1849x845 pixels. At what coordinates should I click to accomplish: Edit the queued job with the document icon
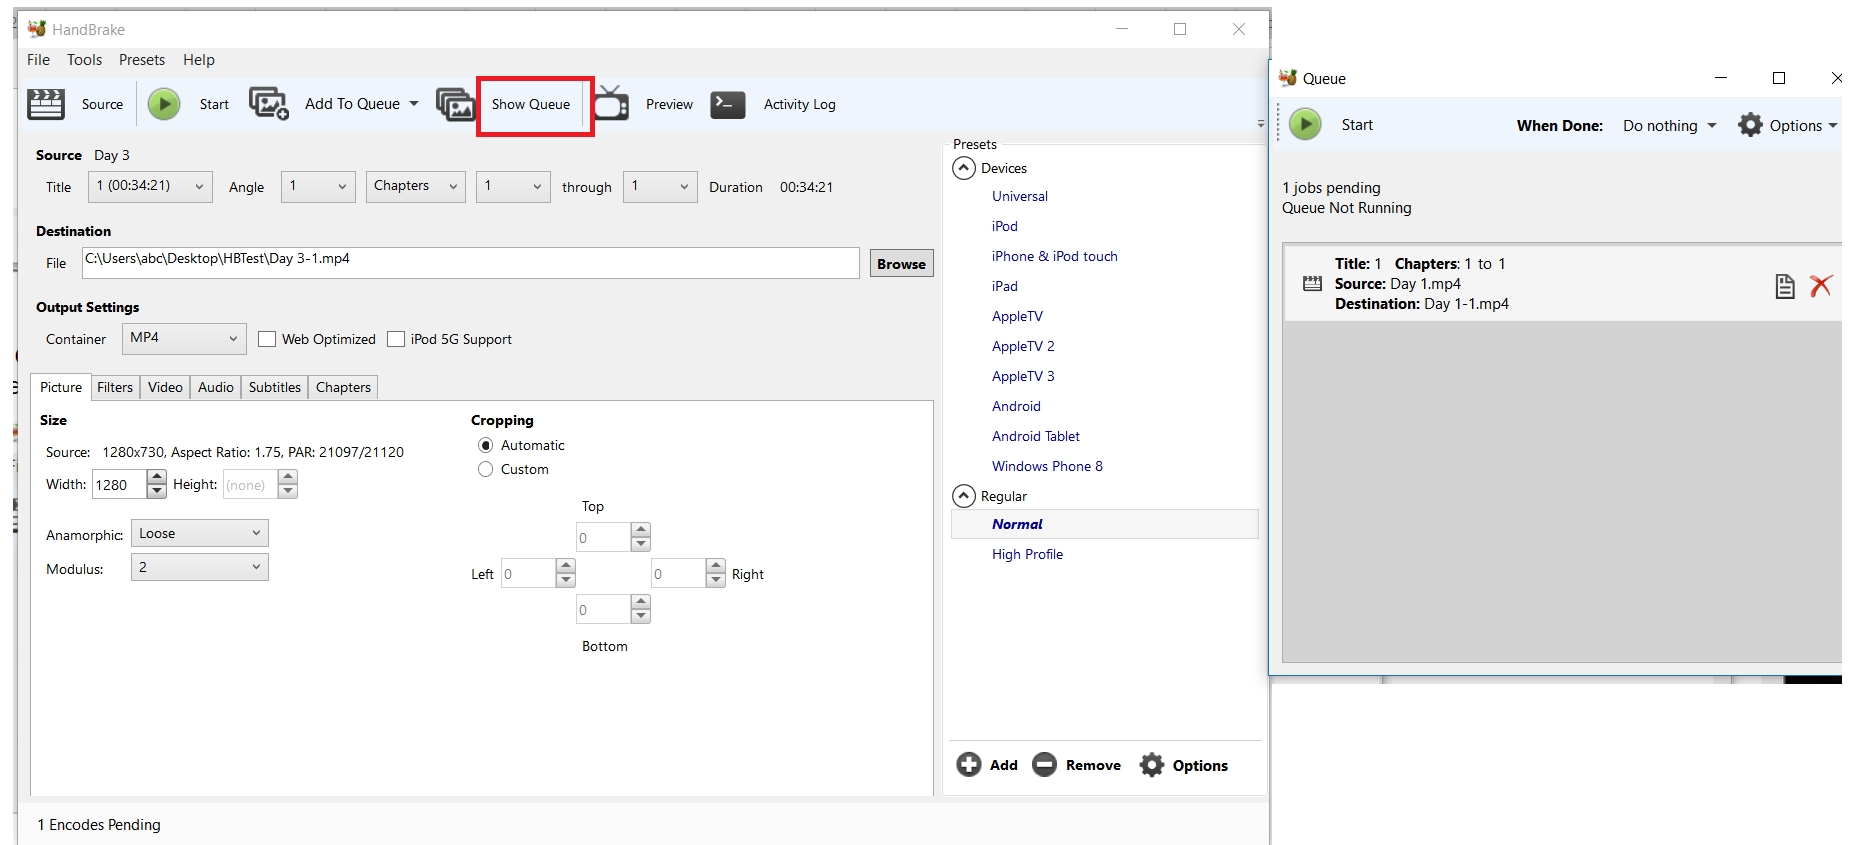1784,286
